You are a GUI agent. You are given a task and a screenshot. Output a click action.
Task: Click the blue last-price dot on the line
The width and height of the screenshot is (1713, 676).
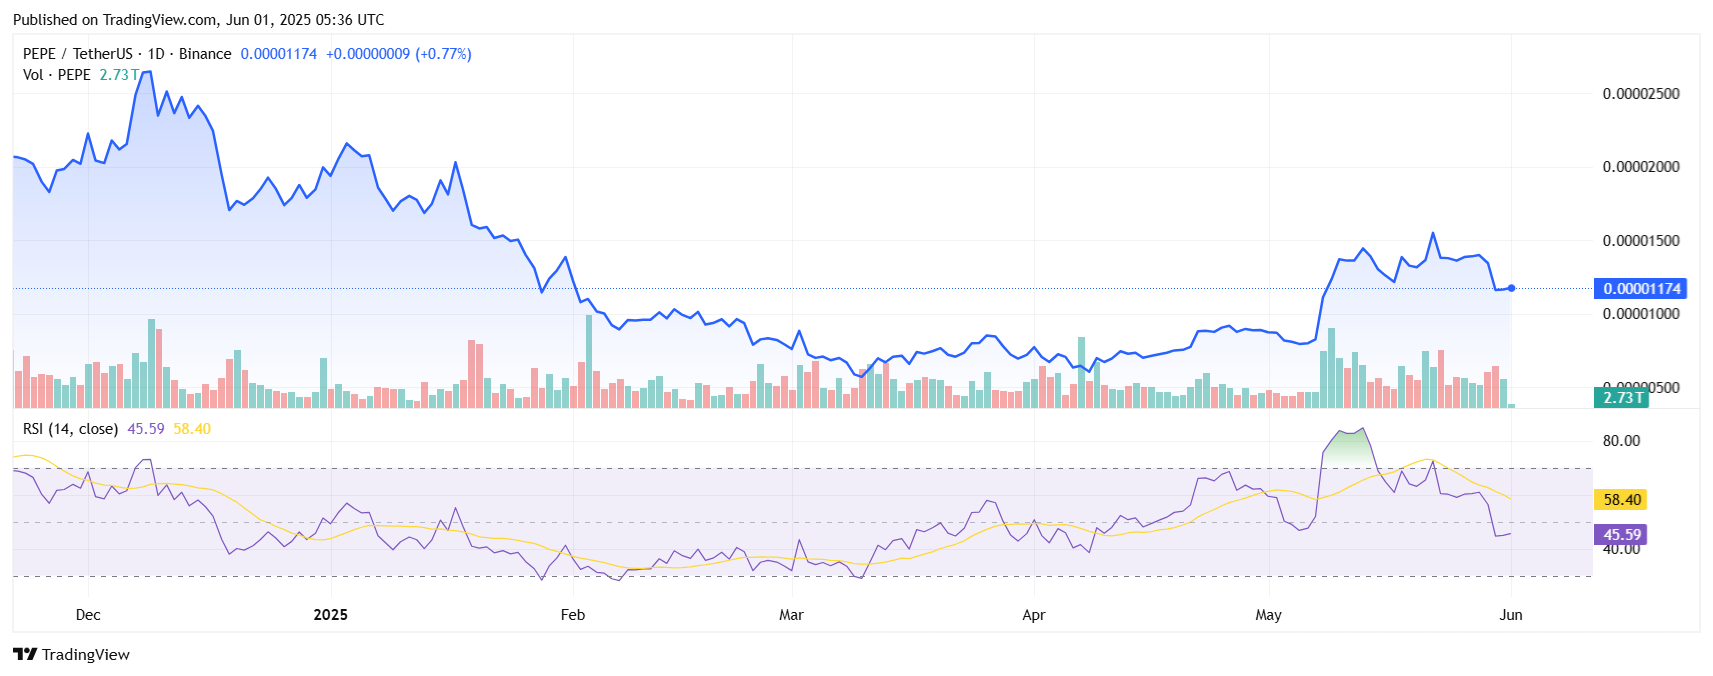1511,288
